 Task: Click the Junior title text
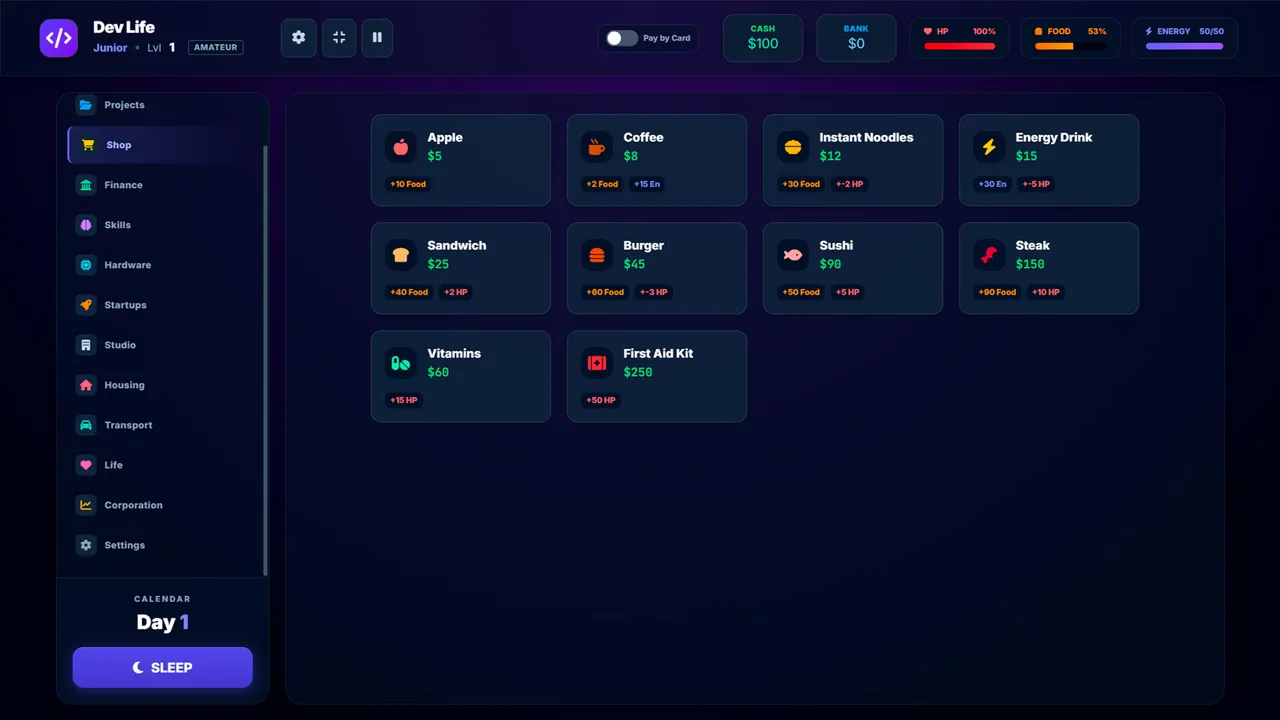(110, 47)
